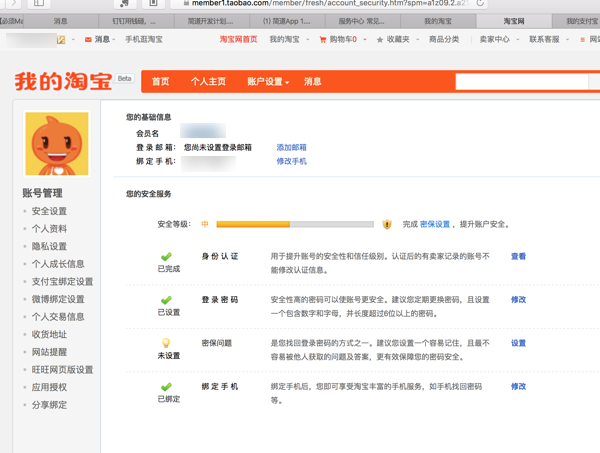Viewport: 600px width, 453px height.
Task: Click the 淘宝网首页 link
Action: 238,39
